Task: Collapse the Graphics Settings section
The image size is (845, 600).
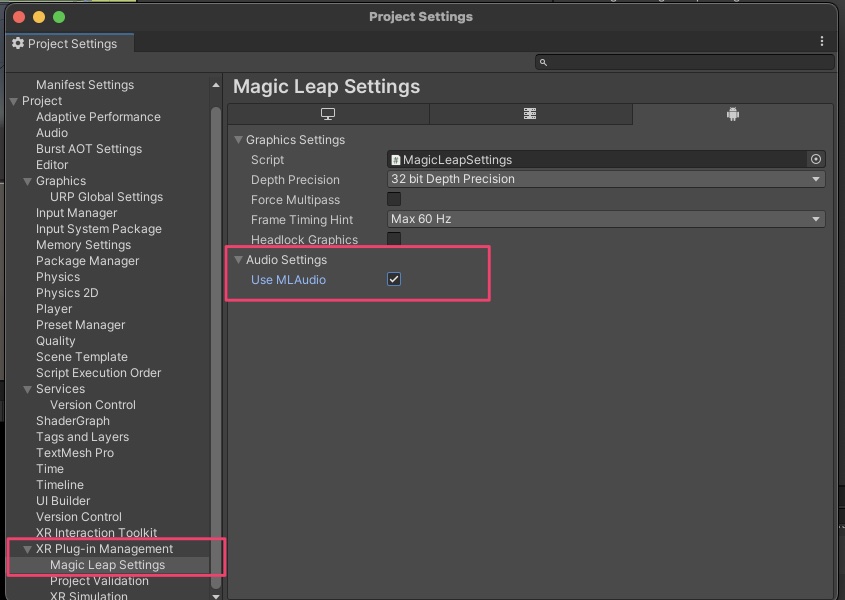Action: tap(238, 140)
